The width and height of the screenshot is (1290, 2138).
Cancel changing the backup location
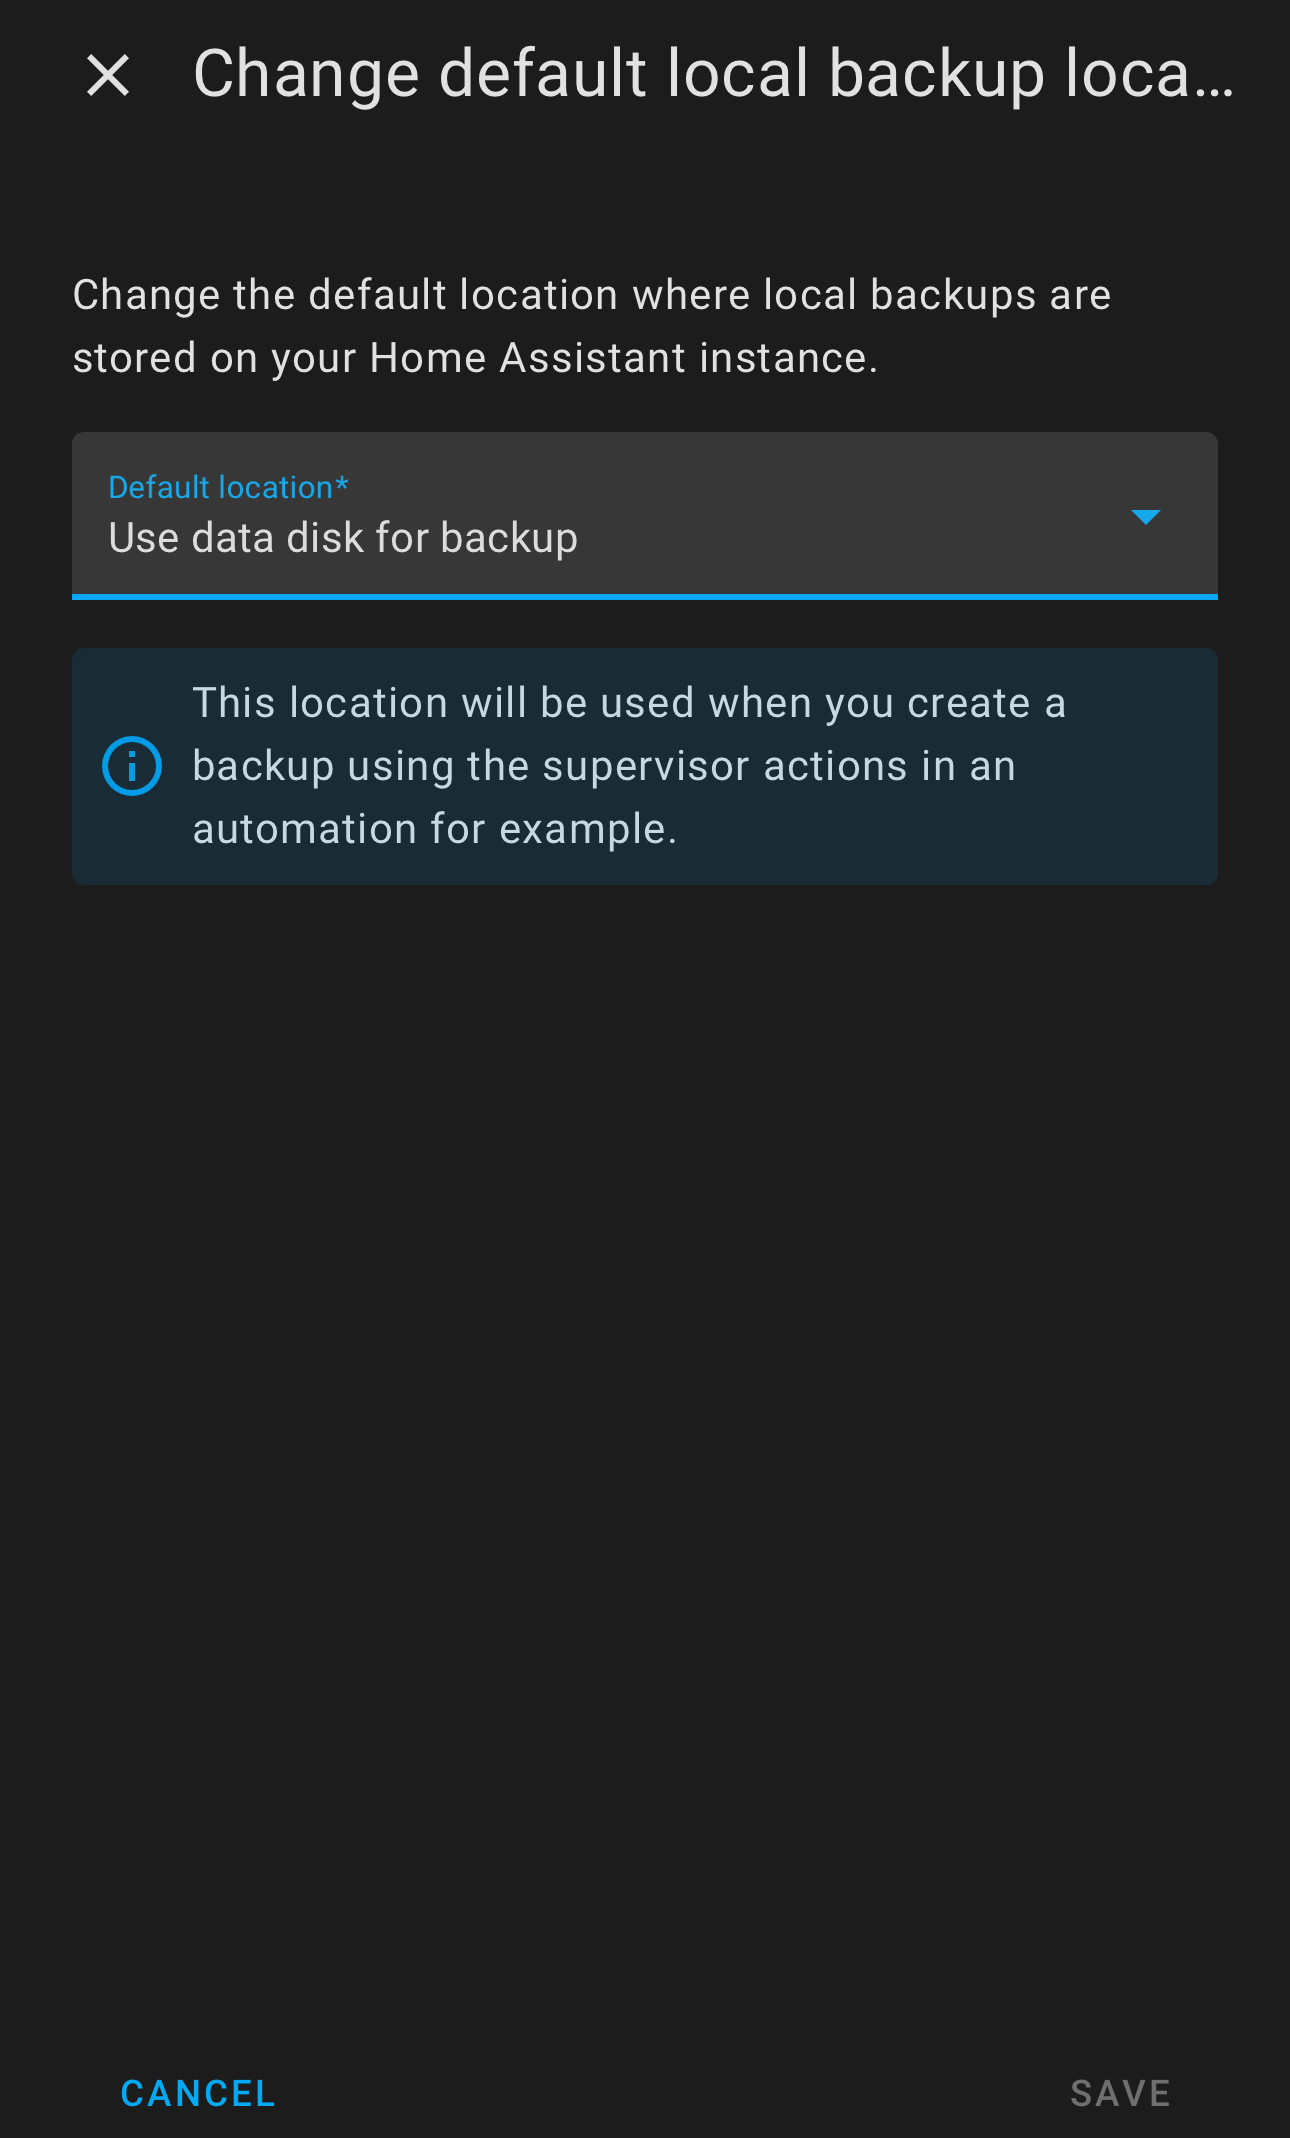pos(198,2093)
